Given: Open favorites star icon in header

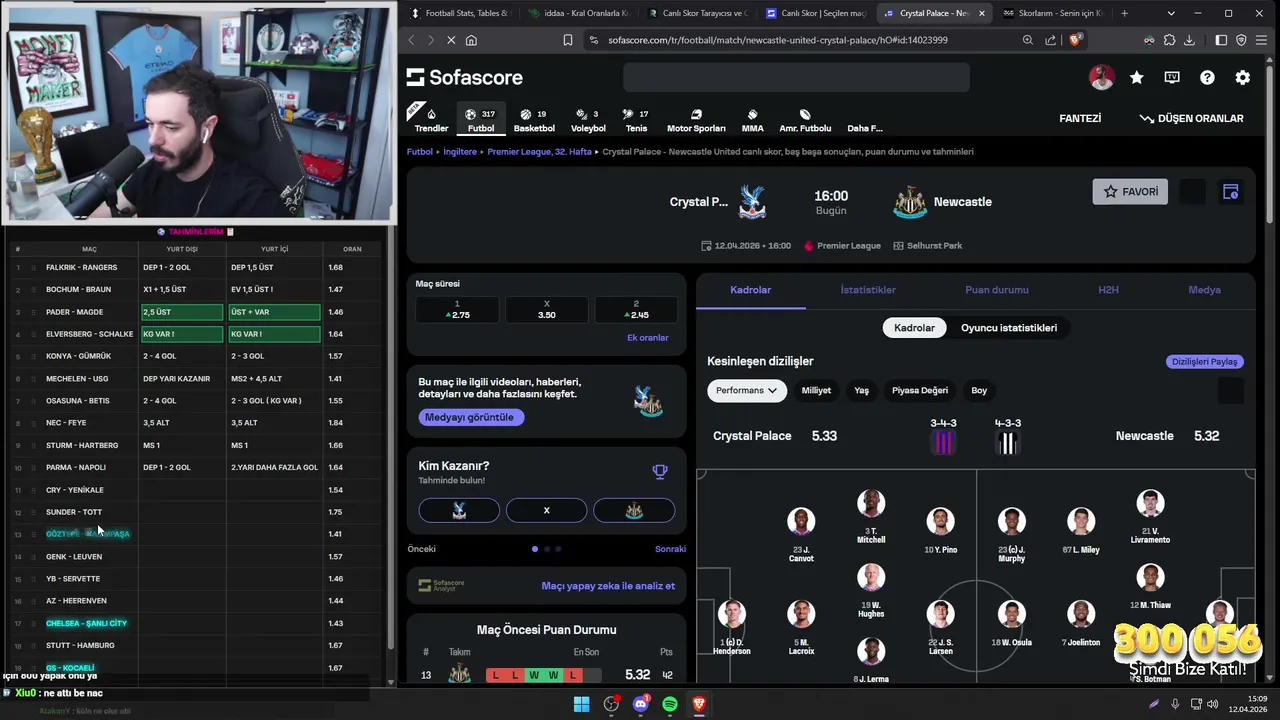Looking at the screenshot, I should (x=1136, y=77).
